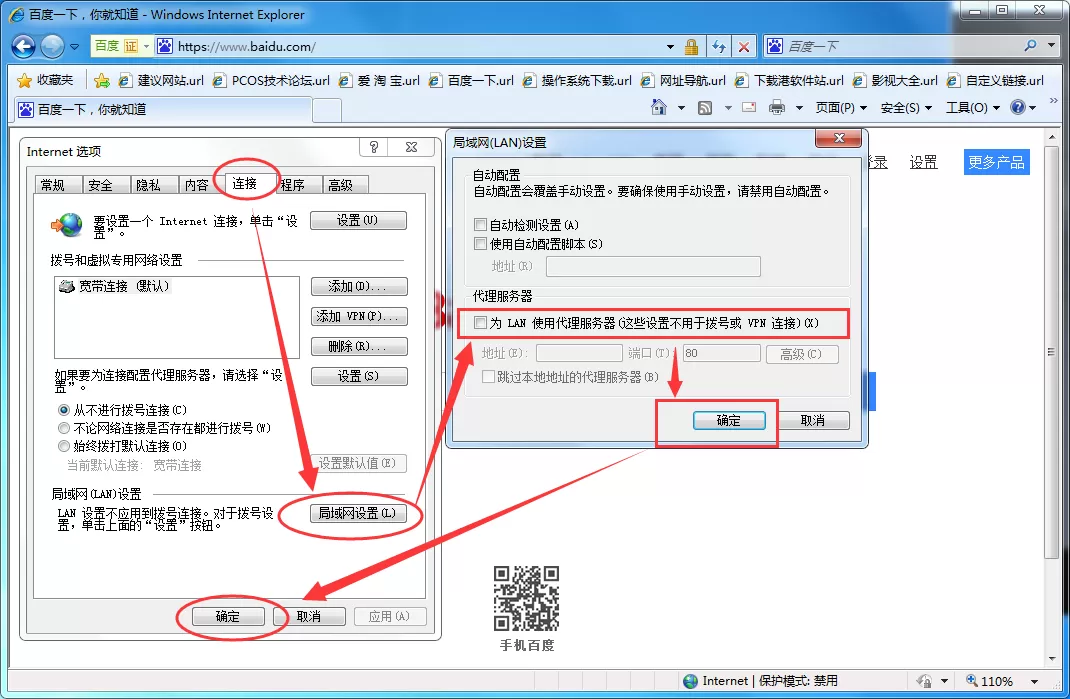Click 添加 VPN(P)... button
1070x699 pixels.
359,316
